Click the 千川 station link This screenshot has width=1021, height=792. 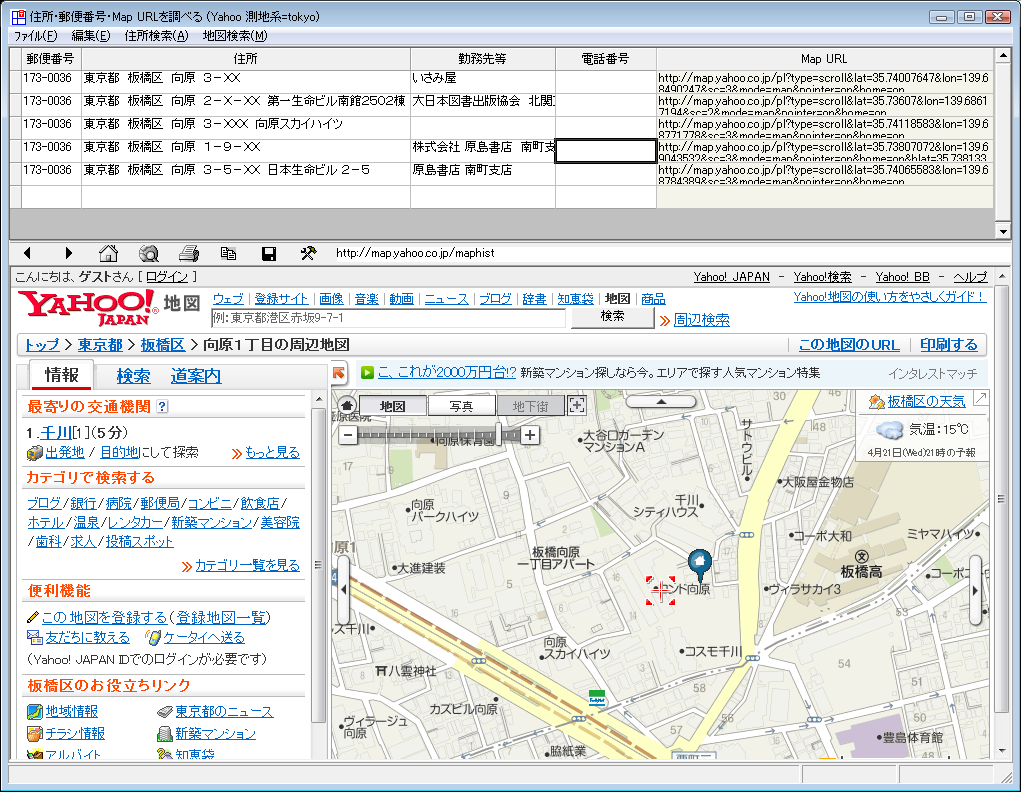coord(56,432)
